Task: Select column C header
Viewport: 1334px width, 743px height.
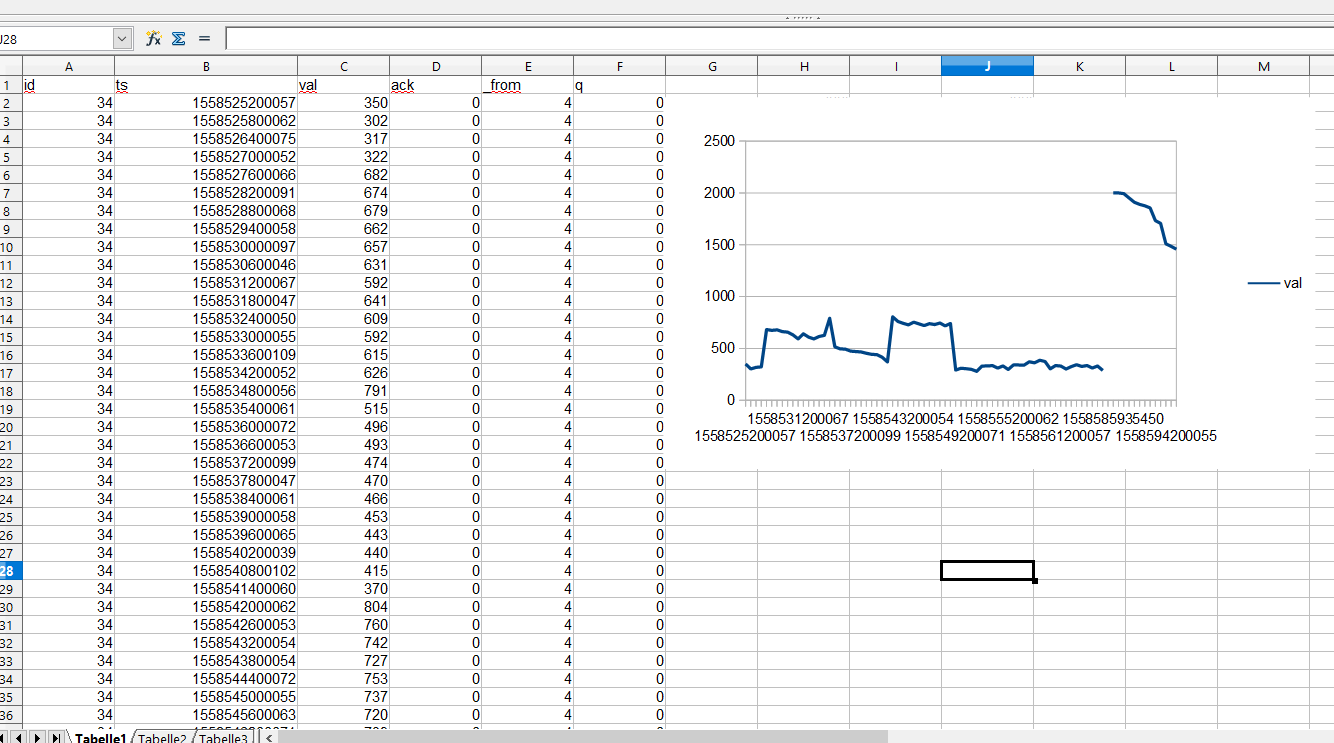Action: pyautogui.click(x=343, y=66)
